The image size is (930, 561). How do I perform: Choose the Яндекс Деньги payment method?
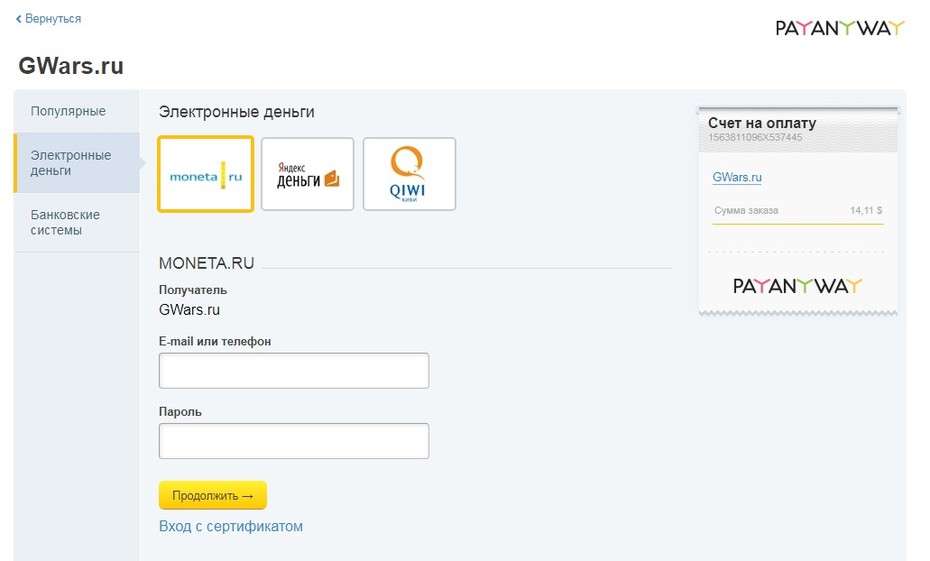point(307,174)
